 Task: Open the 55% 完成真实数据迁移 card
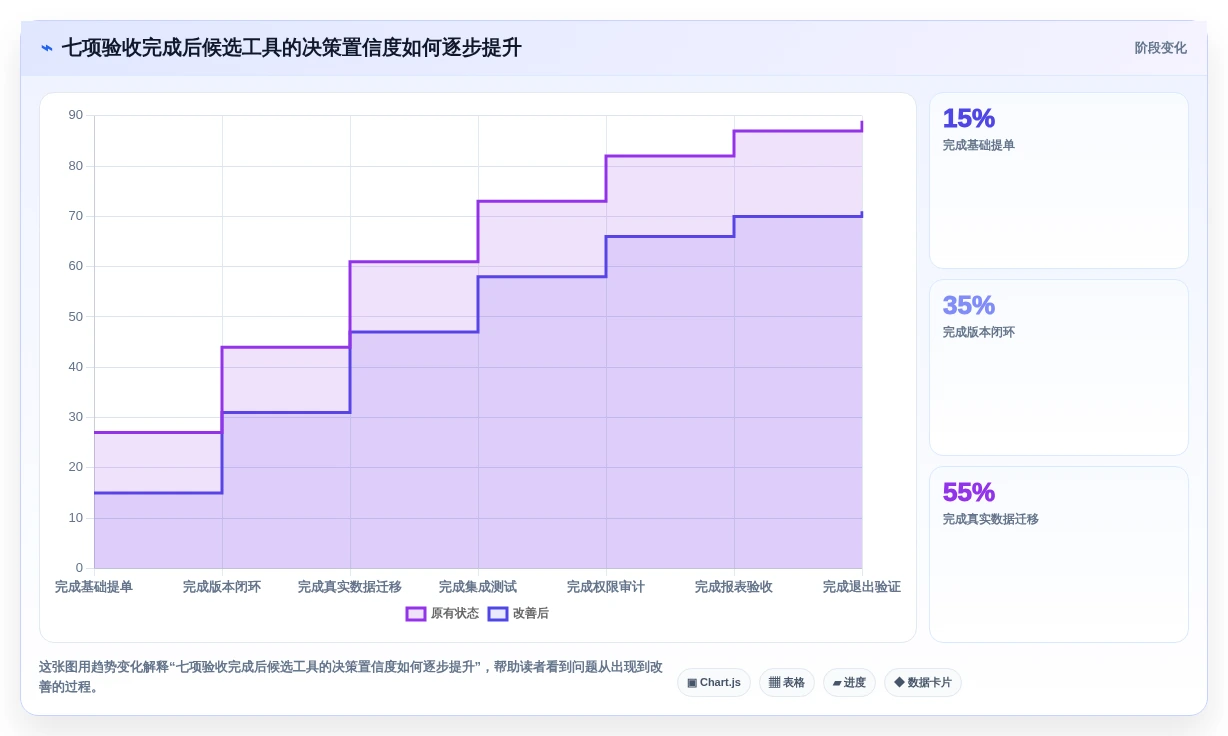pos(1059,555)
